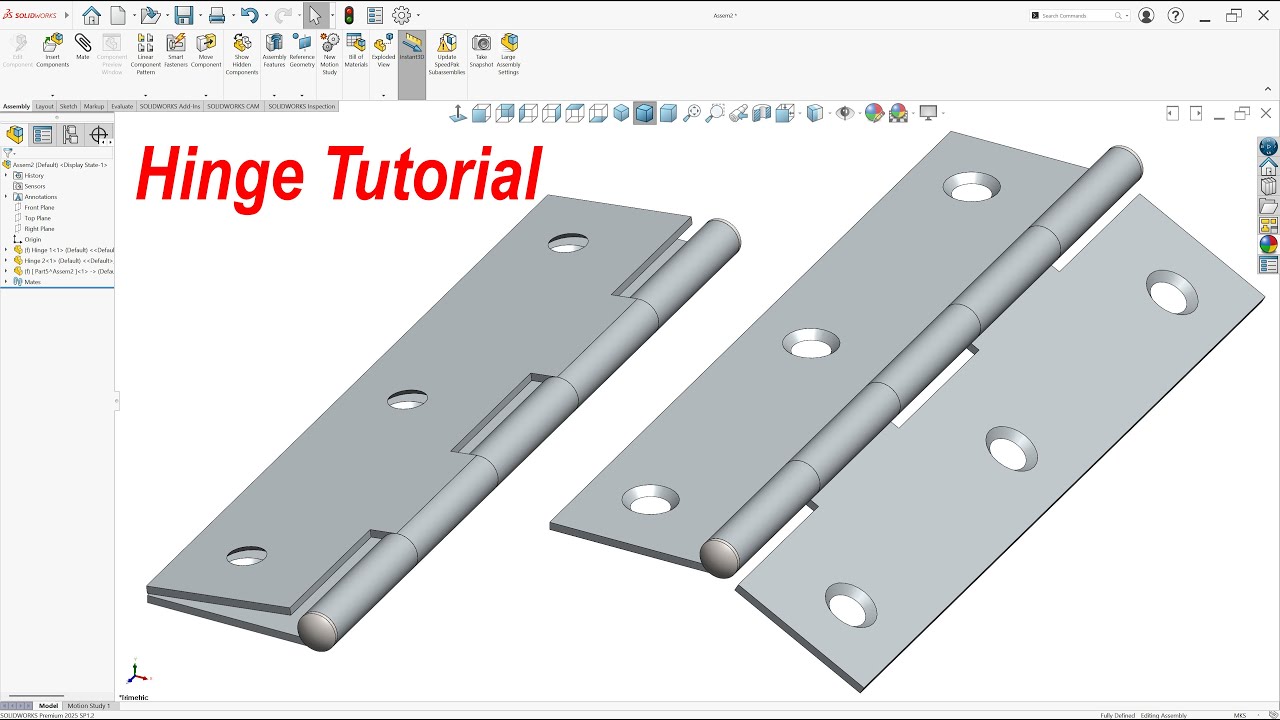Select Front Plane in tree
This screenshot has height=720, width=1280.
pyautogui.click(x=39, y=208)
